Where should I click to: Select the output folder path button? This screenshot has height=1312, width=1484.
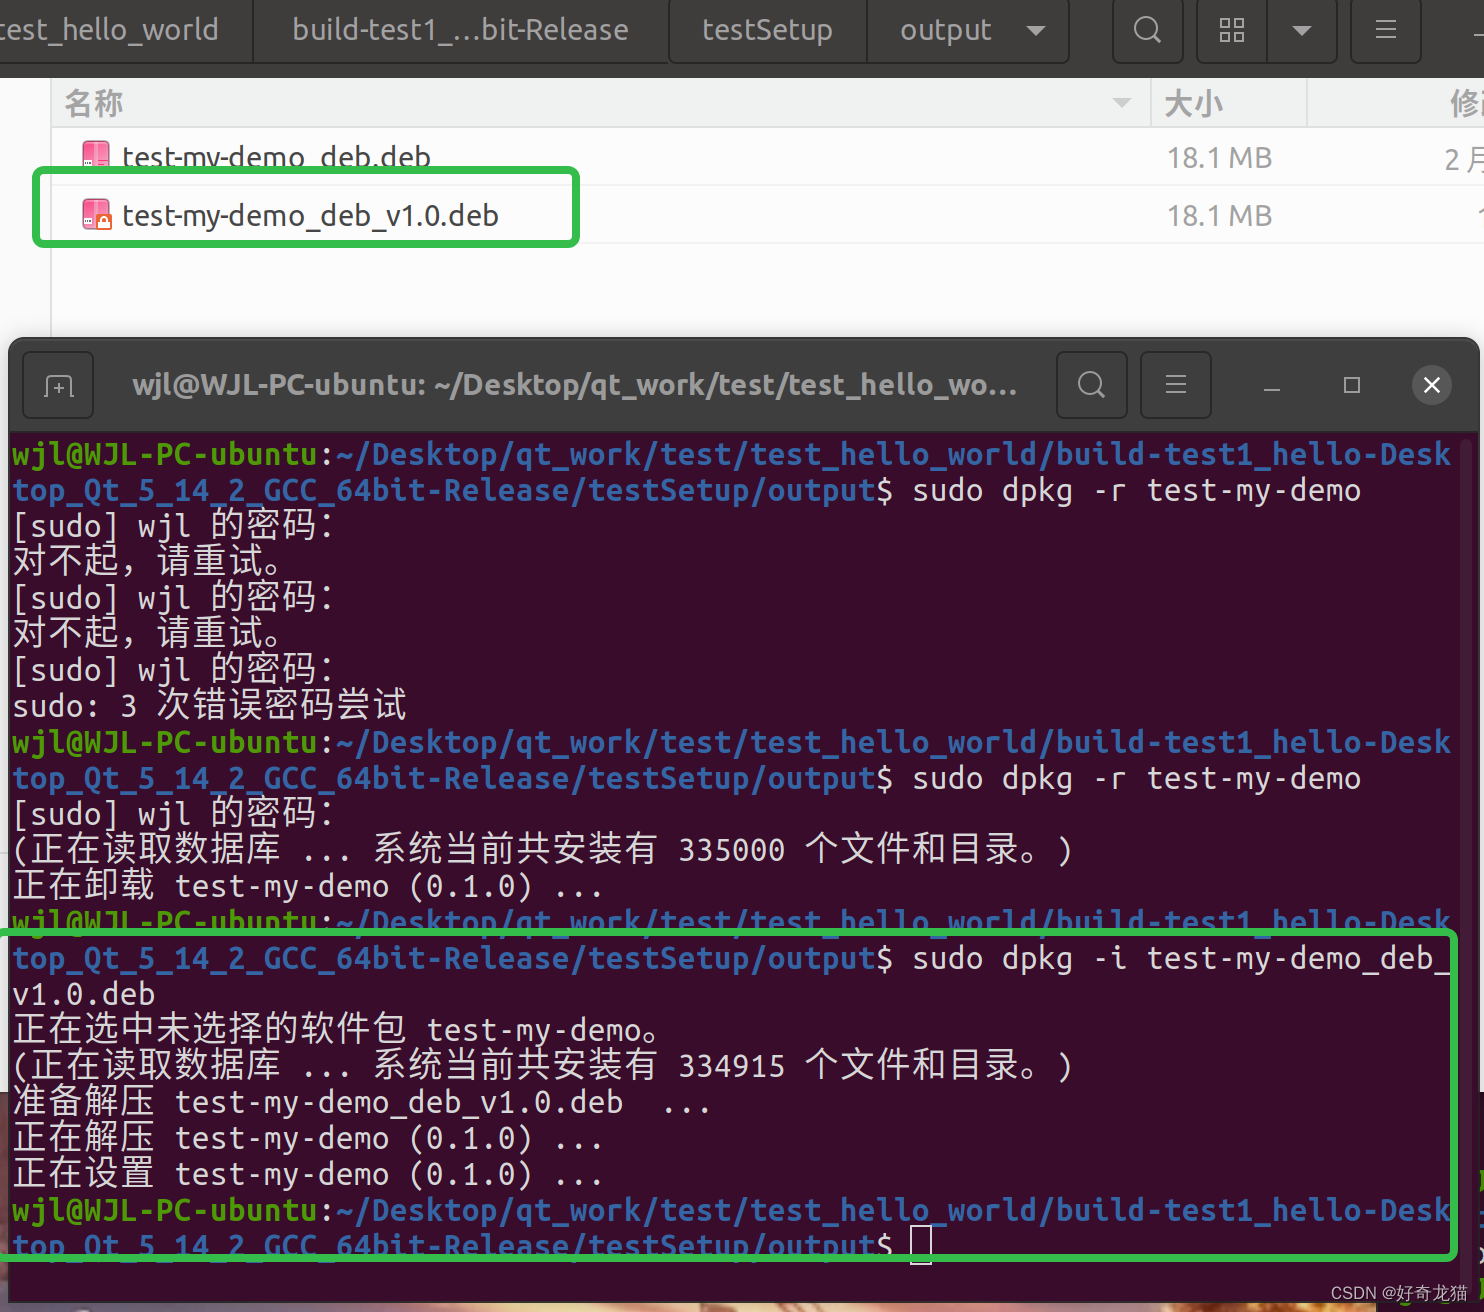click(x=945, y=30)
